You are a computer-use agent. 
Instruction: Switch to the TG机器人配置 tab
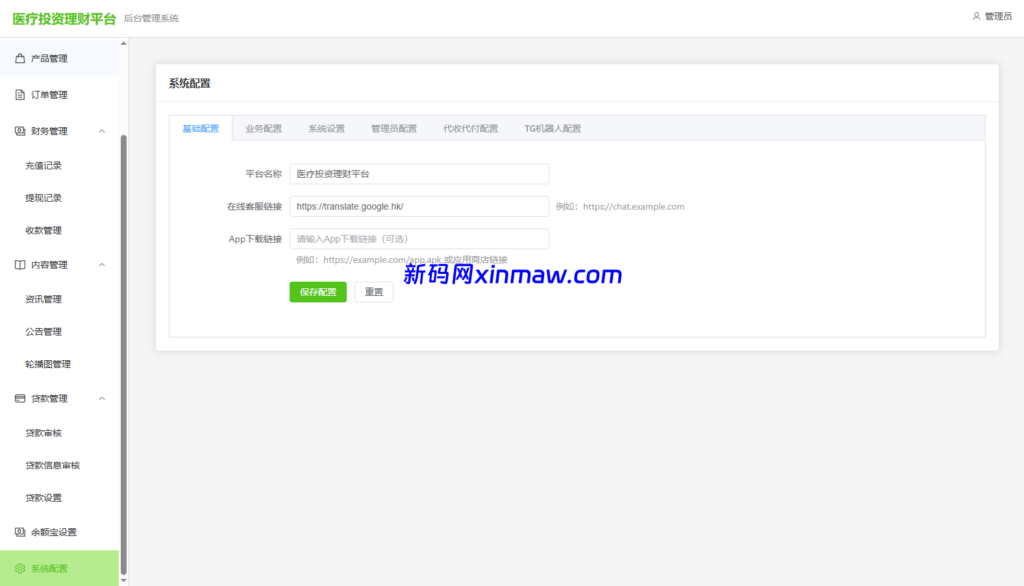point(552,129)
